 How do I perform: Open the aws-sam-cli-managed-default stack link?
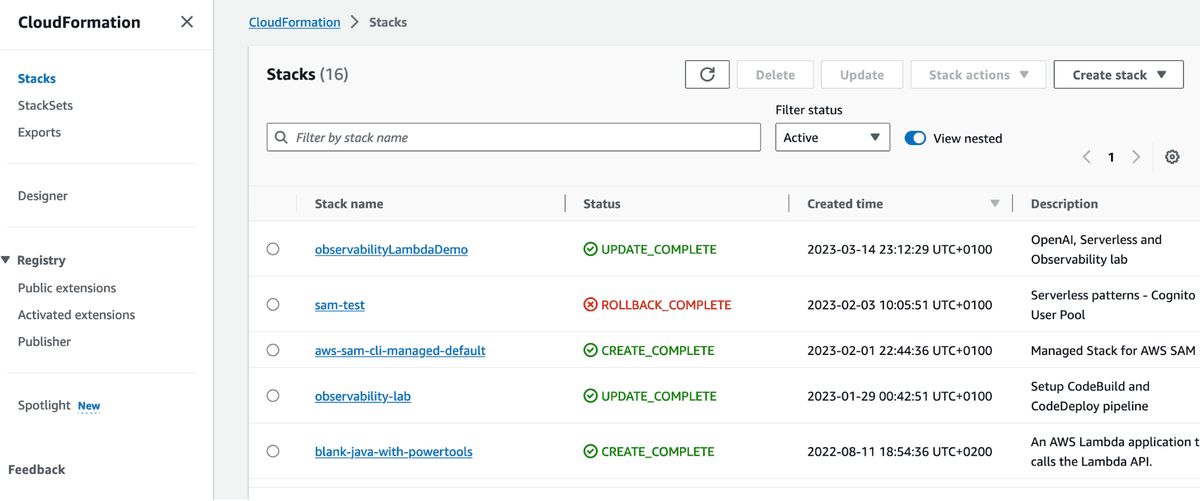pyautogui.click(x=400, y=351)
